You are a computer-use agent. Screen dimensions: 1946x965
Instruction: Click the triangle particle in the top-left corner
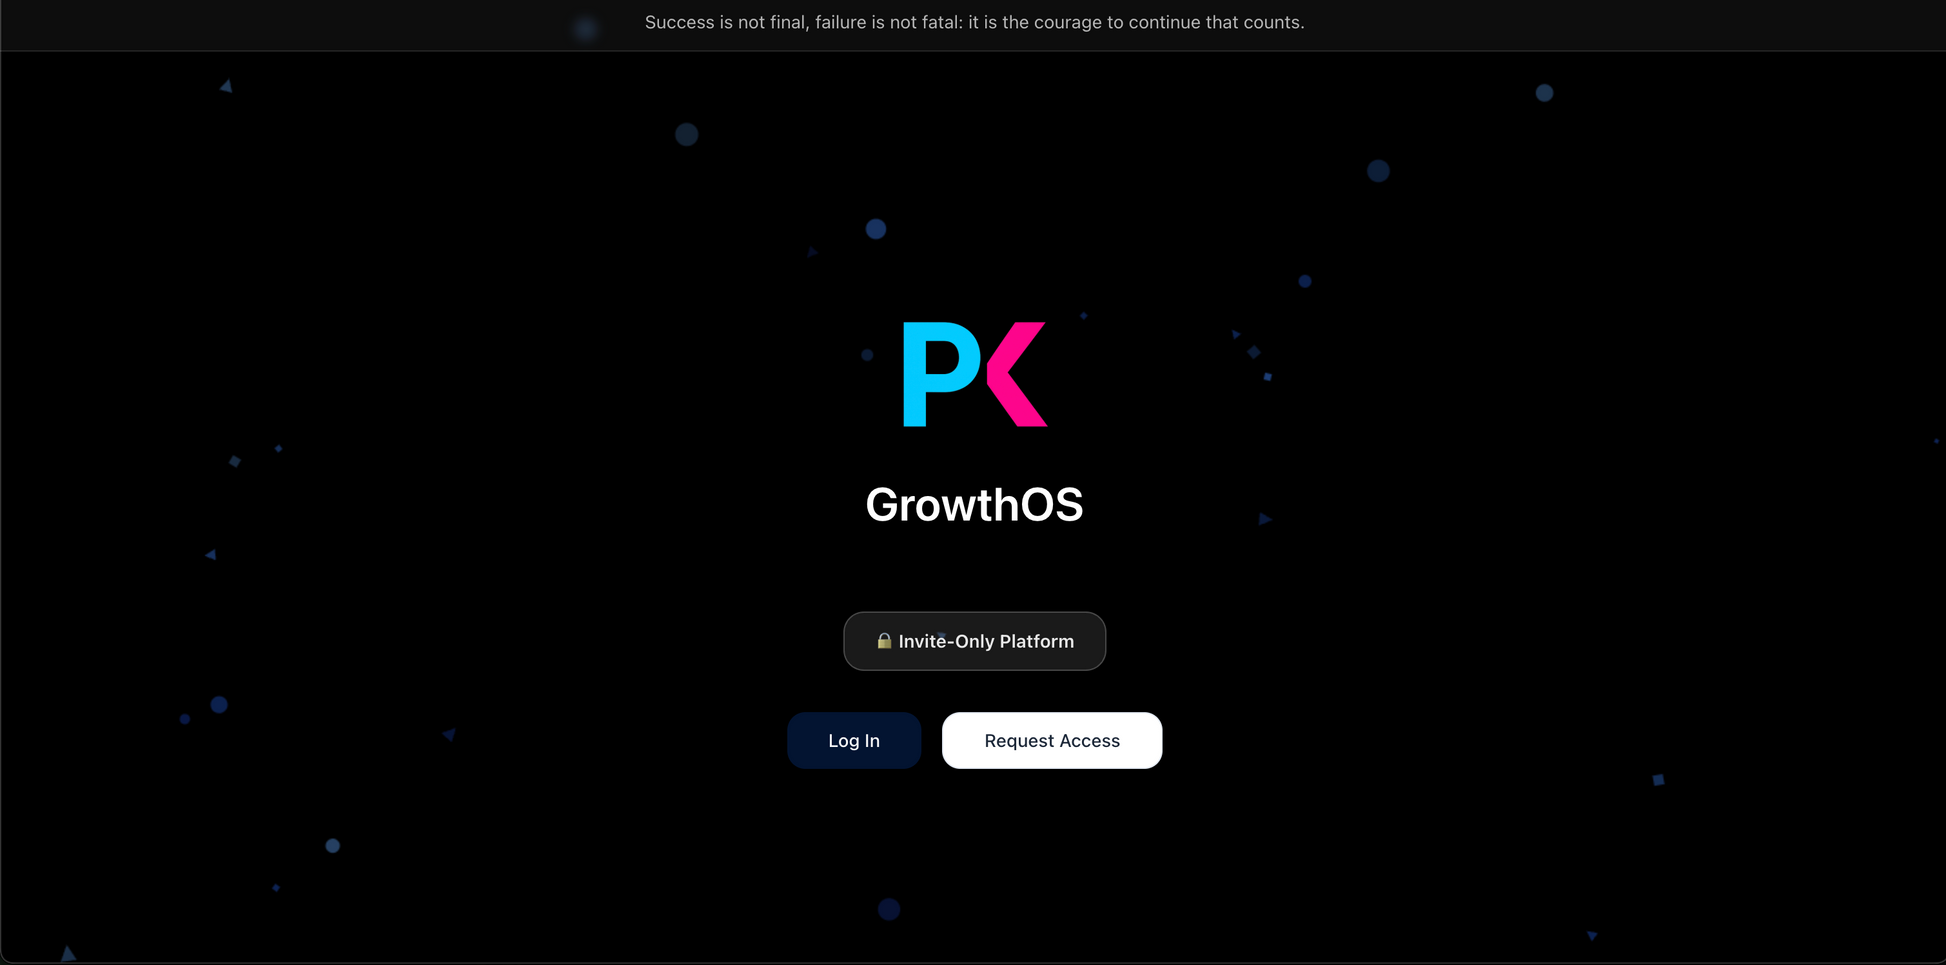[x=226, y=87]
